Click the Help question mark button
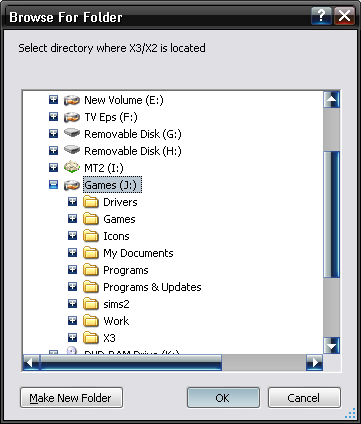The width and height of the screenshot is (361, 424). 321,16
